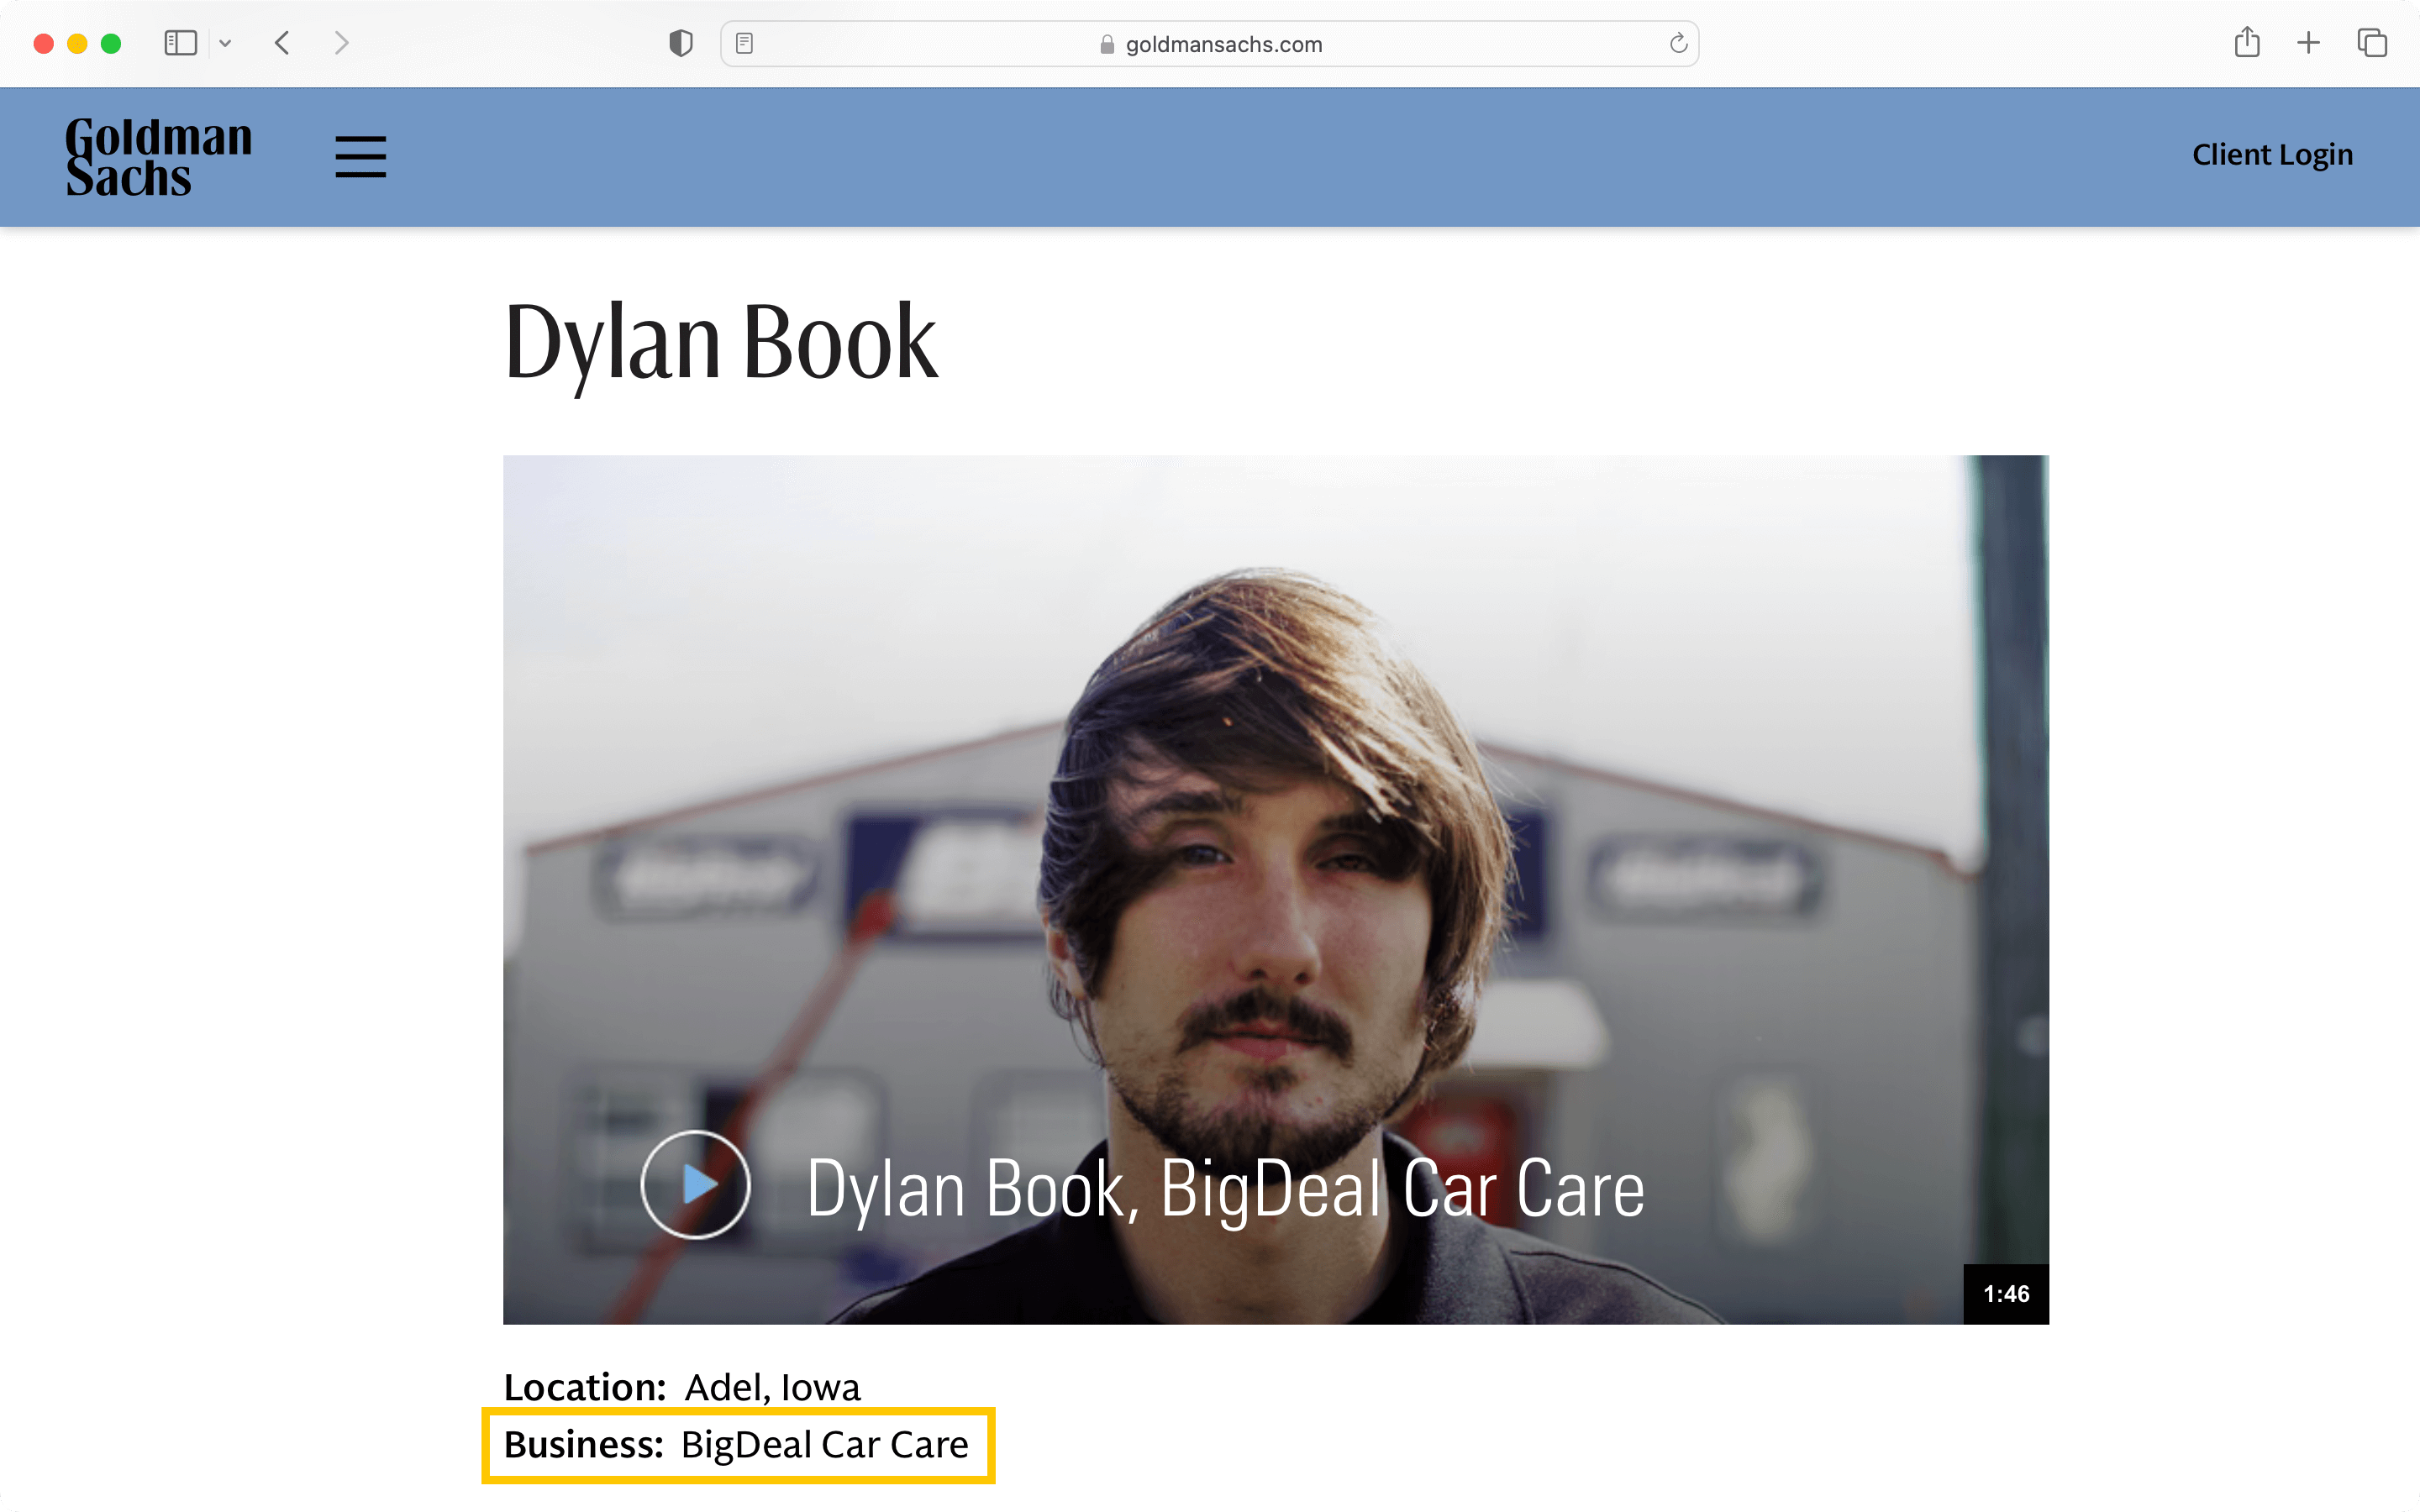Play the Dylan Book video
This screenshot has height=1512, width=2420.
coord(695,1185)
